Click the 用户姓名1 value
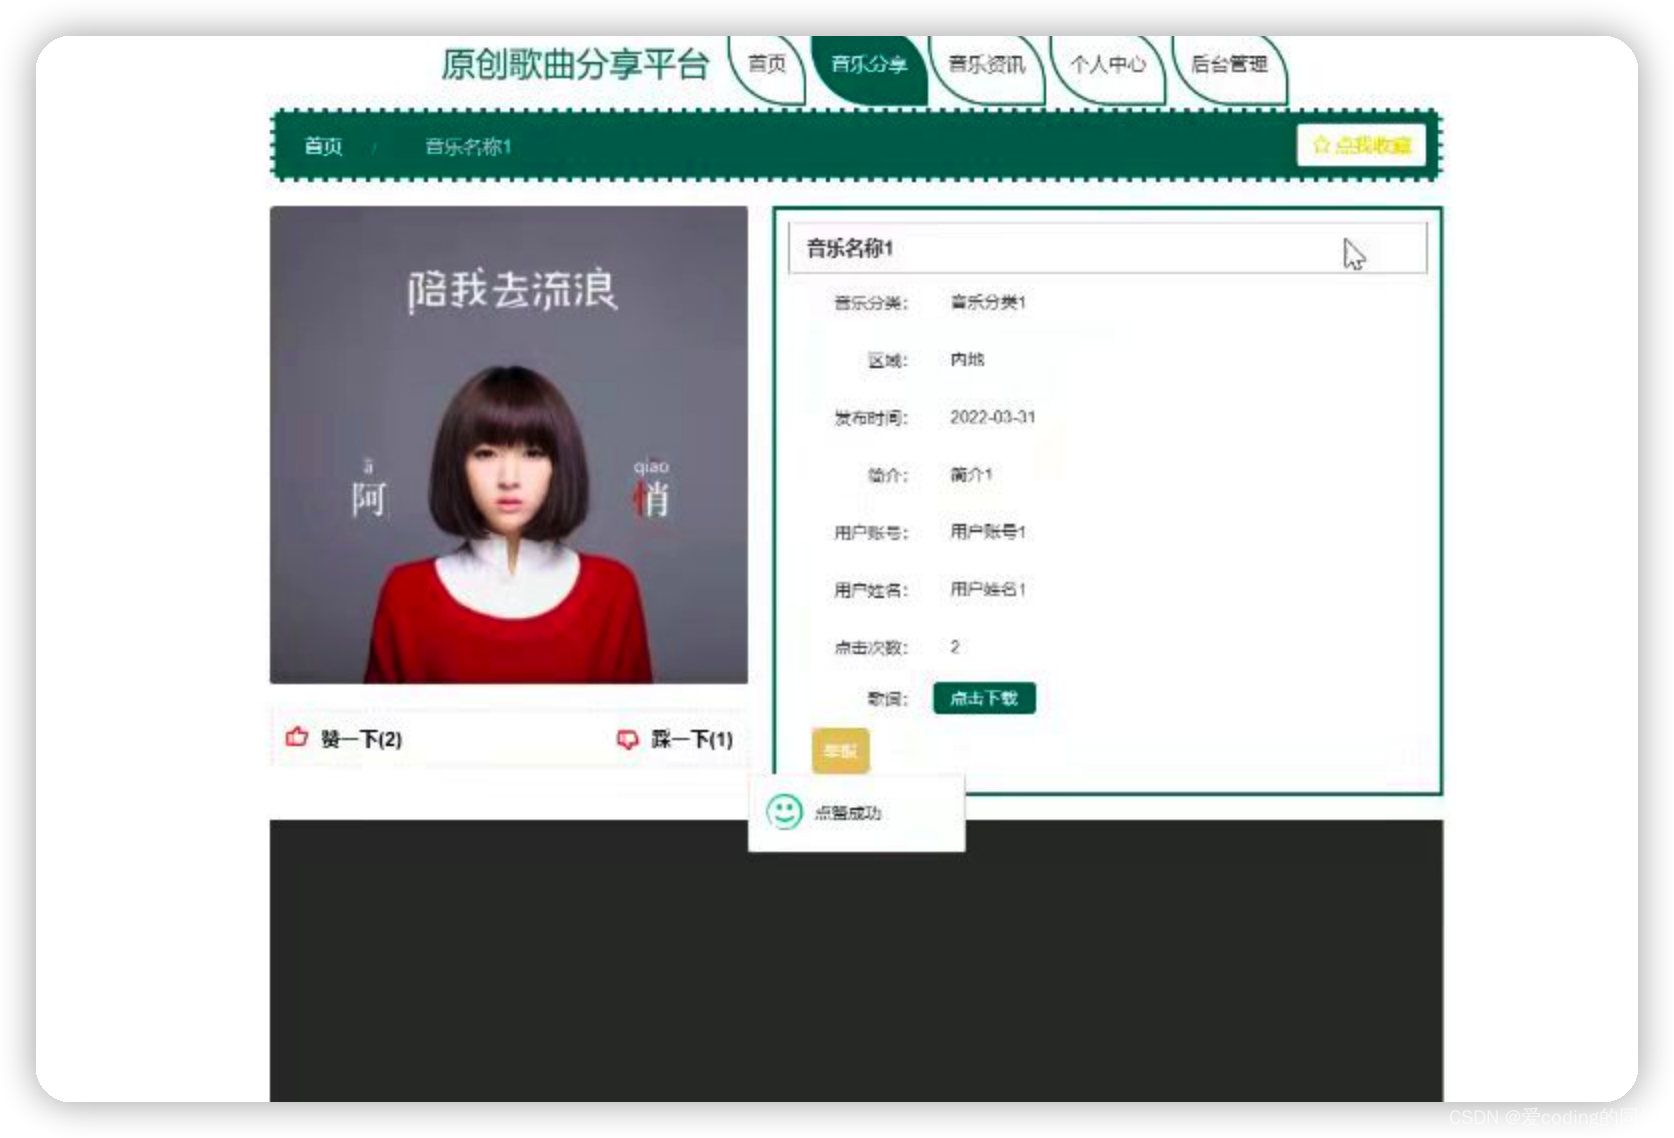Viewport: 1674px width, 1138px height. [x=988, y=589]
